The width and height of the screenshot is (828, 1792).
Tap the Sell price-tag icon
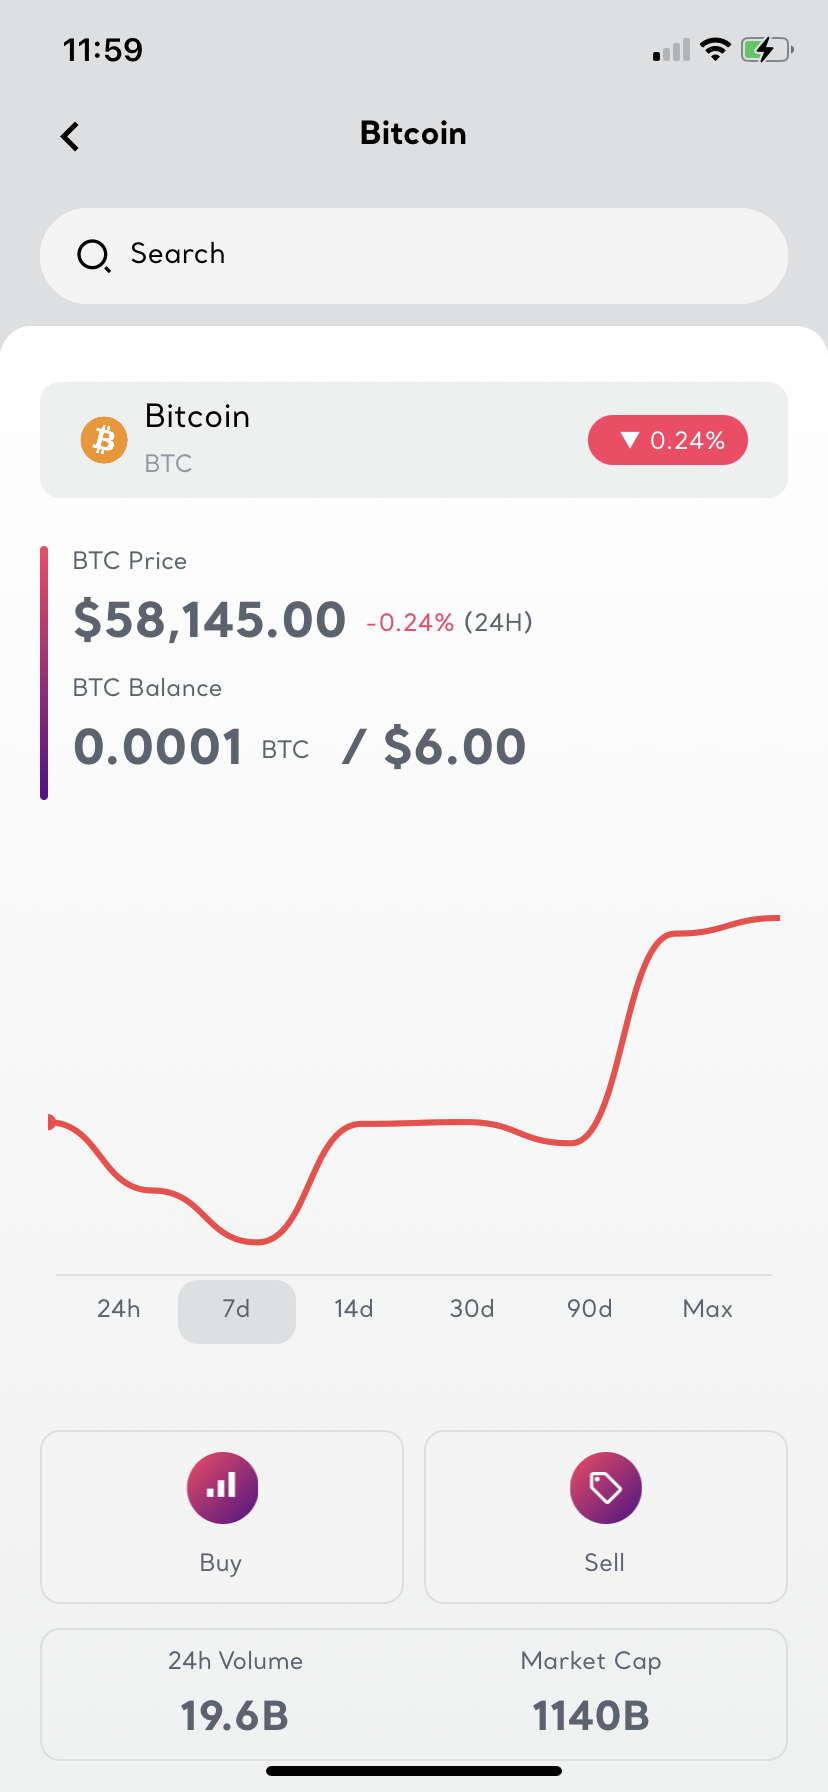pos(605,1487)
